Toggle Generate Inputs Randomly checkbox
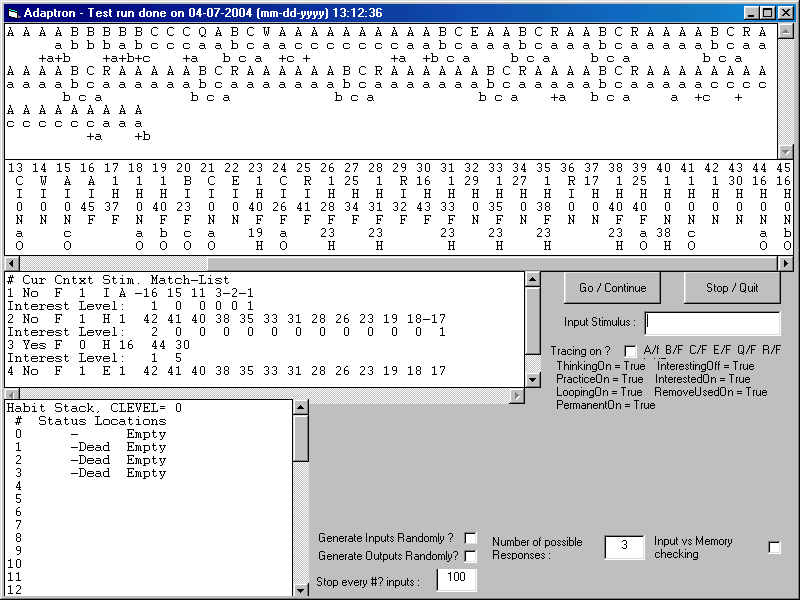 point(470,538)
